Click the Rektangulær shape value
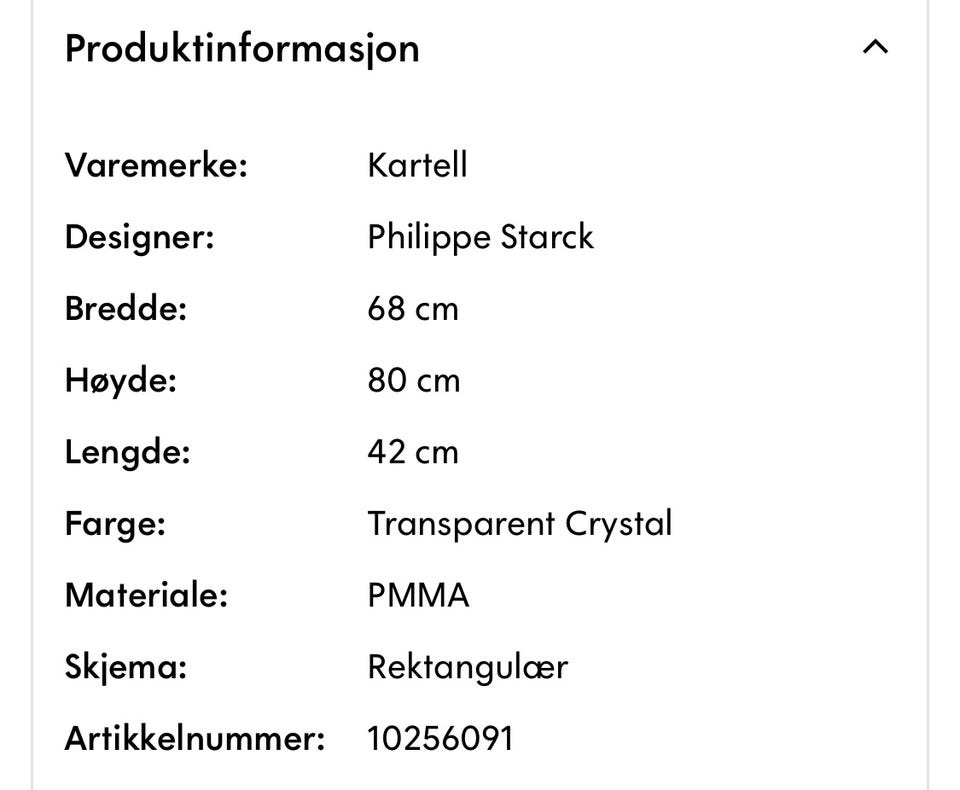The width and height of the screenshot is (960, 790). click(x=468, y=668)
